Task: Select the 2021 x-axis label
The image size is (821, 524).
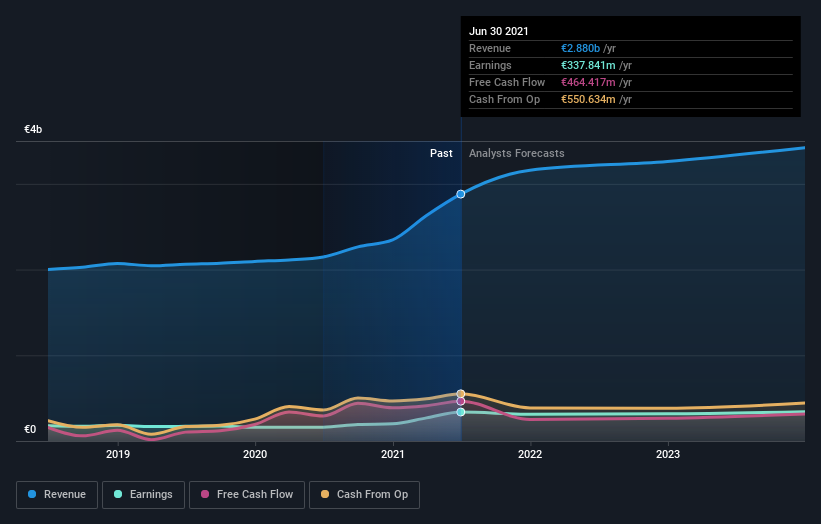Action: [x=393, y=454]
